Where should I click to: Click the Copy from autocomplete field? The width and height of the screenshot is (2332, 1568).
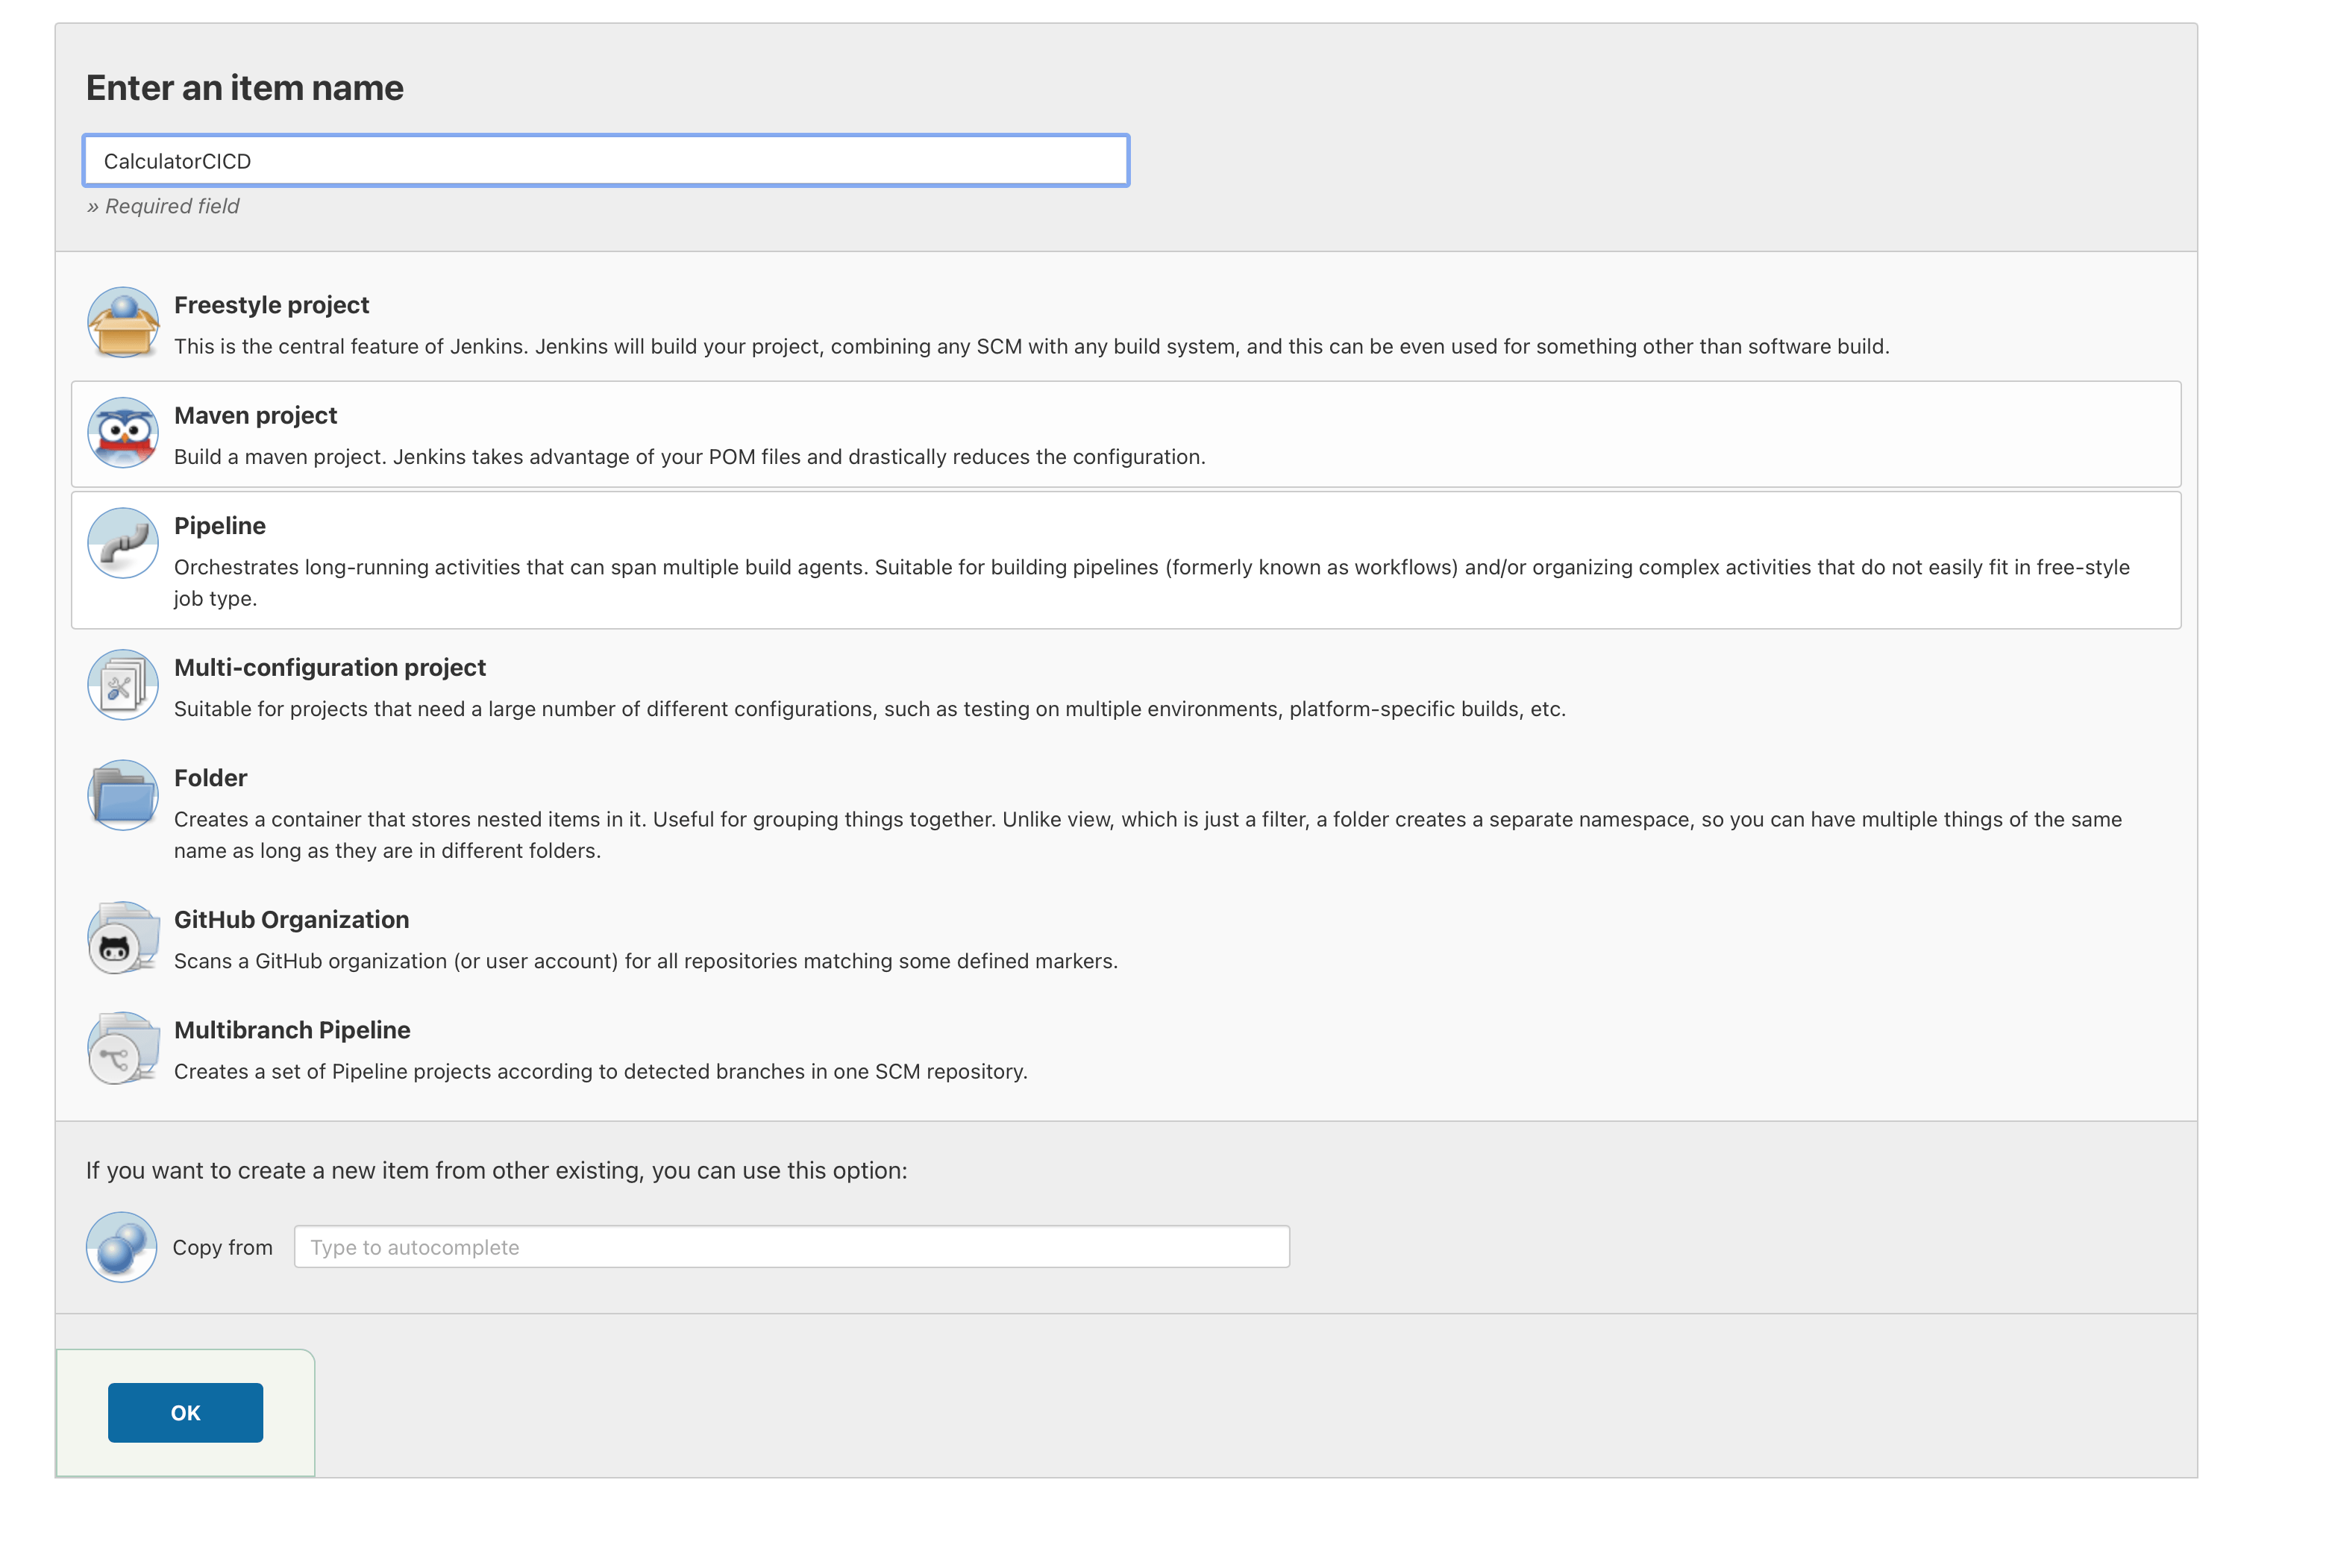coord(791,1247)
